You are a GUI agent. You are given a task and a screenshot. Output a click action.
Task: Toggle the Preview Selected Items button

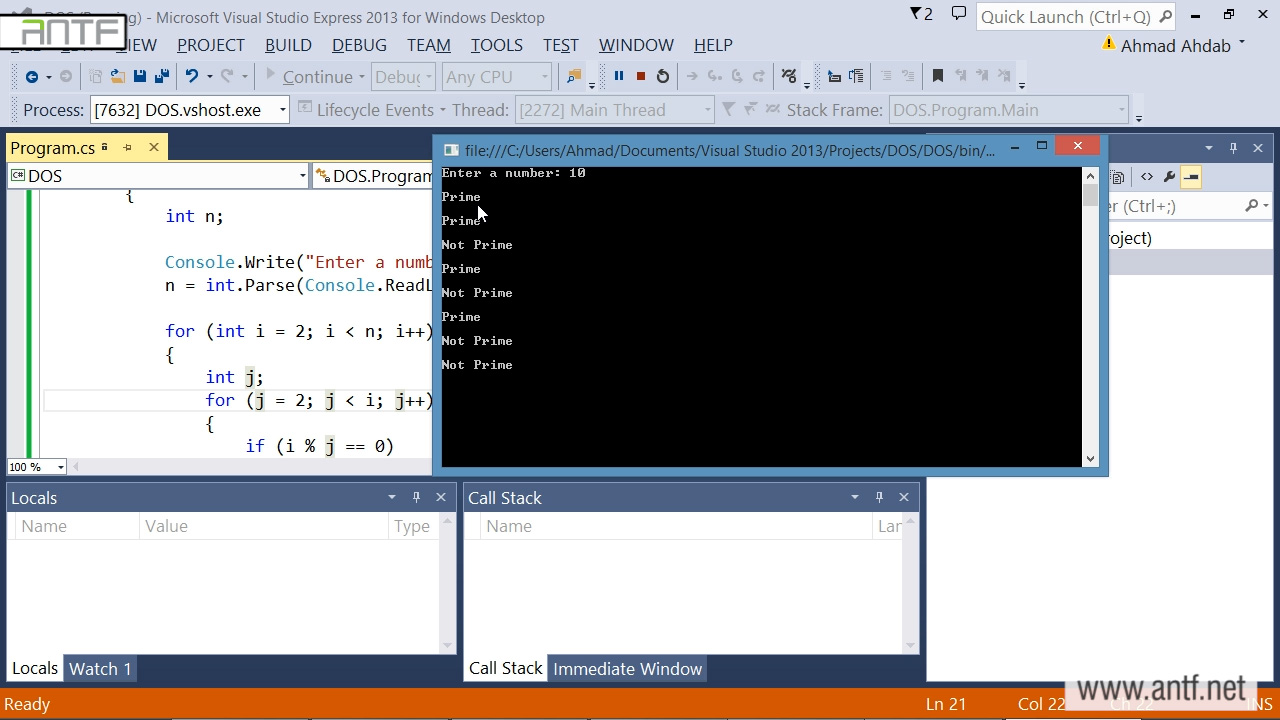coord(1191,177)
